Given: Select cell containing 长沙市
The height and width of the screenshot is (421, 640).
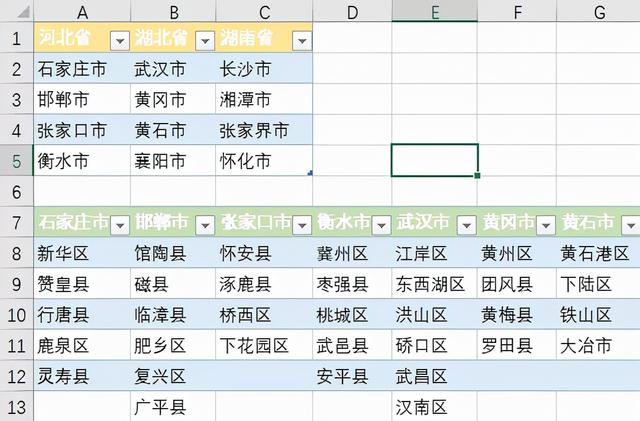Looking at the screenshot, I should point(264,69).
